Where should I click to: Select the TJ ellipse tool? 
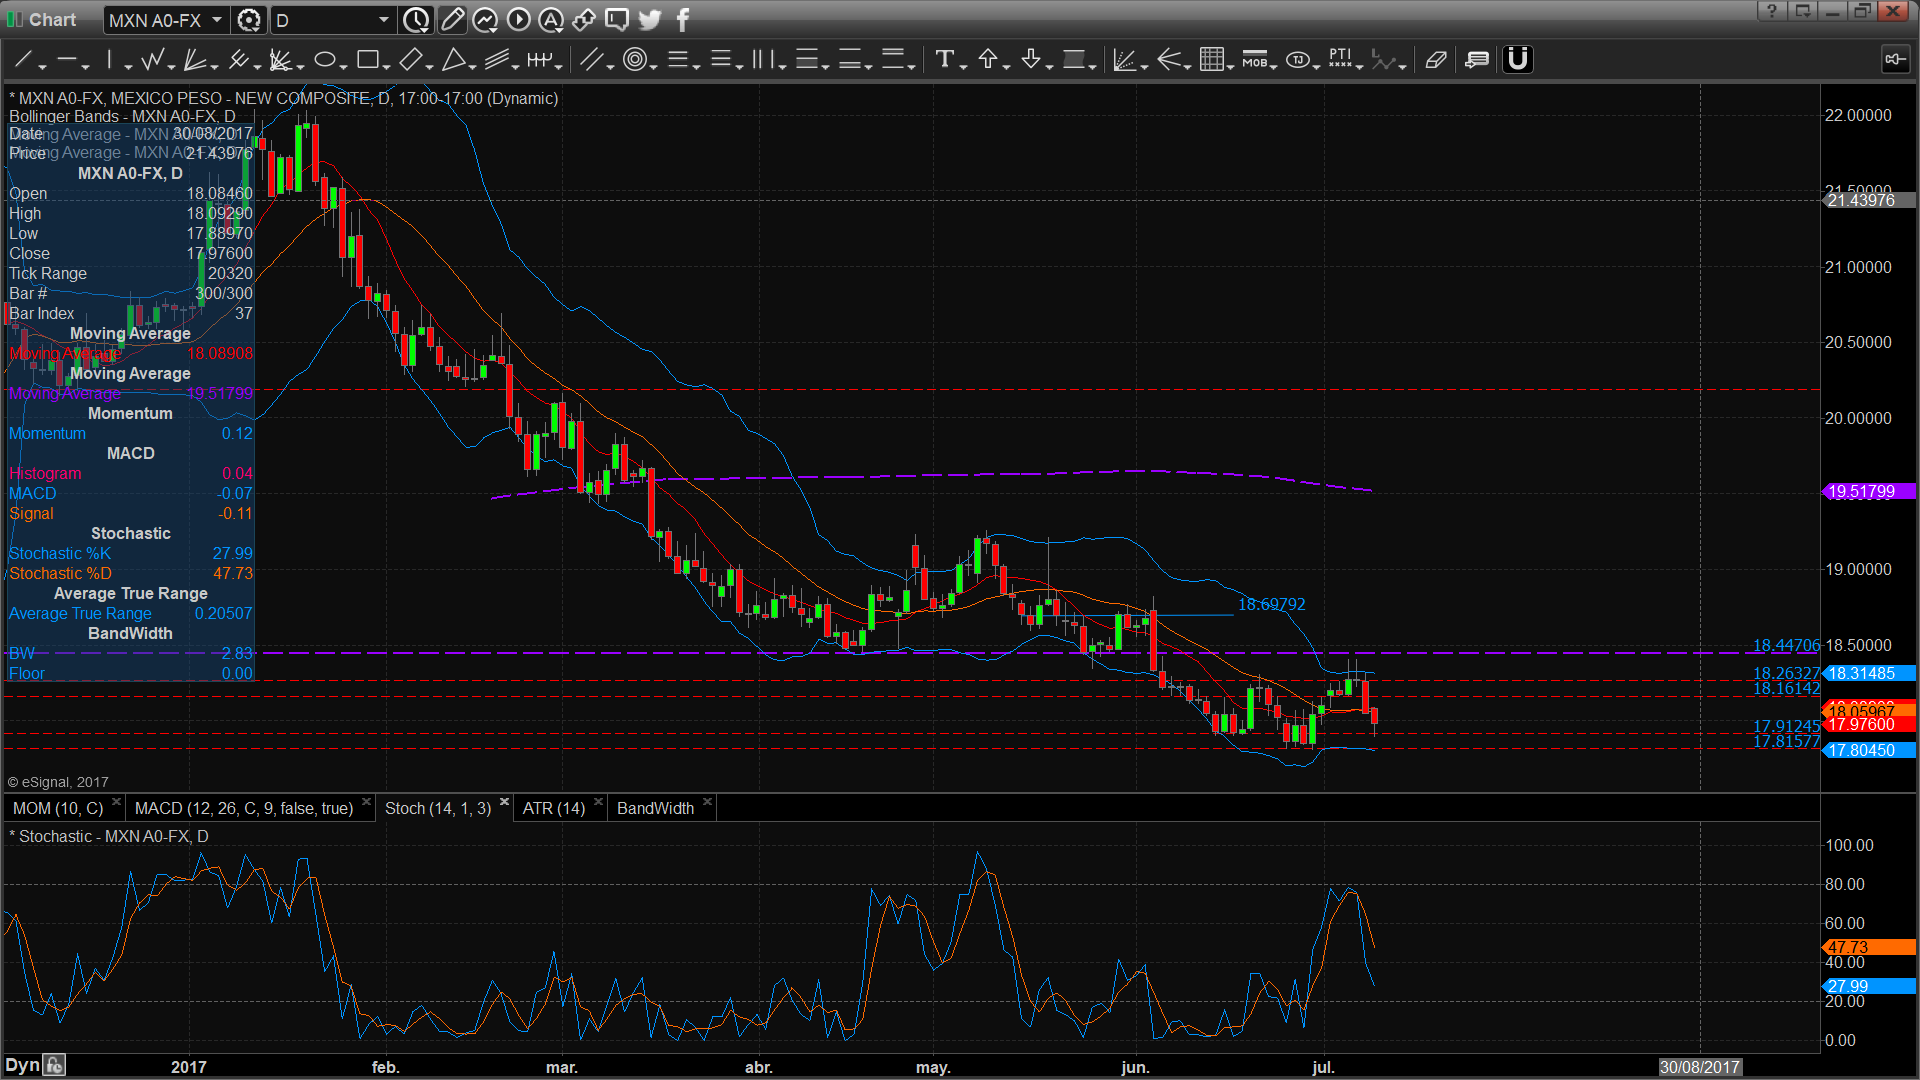click(x=1298, y=60)
